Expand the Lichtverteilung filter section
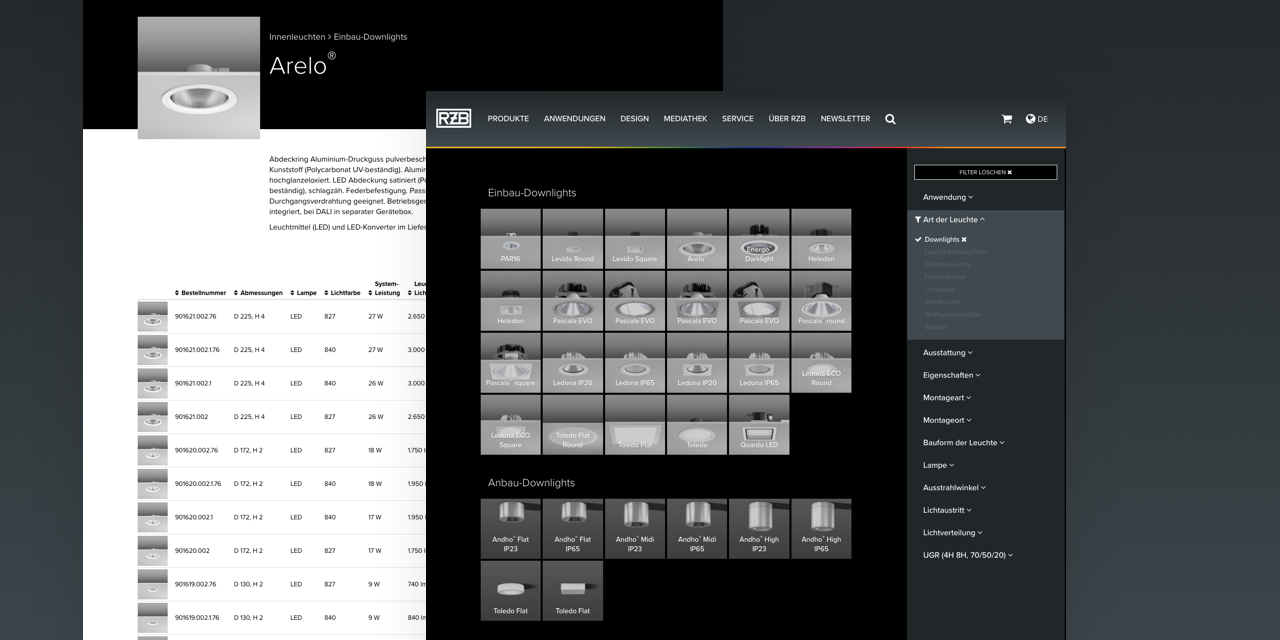1280x640 pixels. tap(952, 532)
